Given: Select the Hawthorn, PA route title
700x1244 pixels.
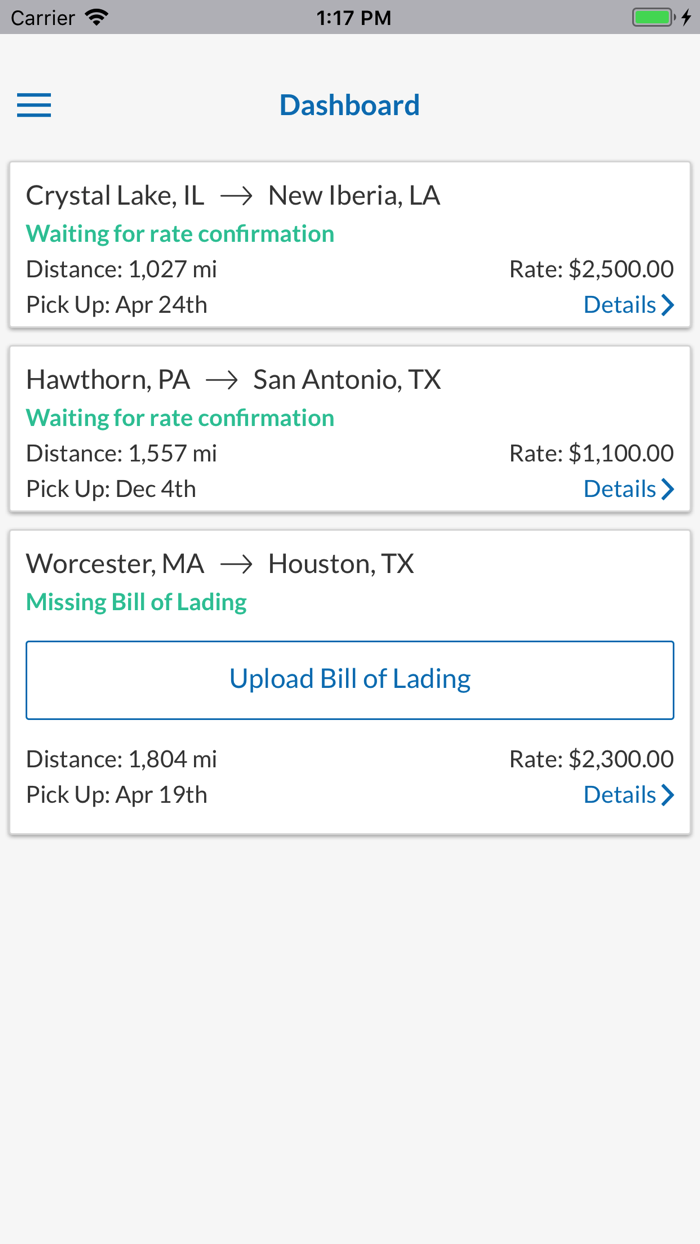Looking at the screenshot, I should (x=233, y=379).
